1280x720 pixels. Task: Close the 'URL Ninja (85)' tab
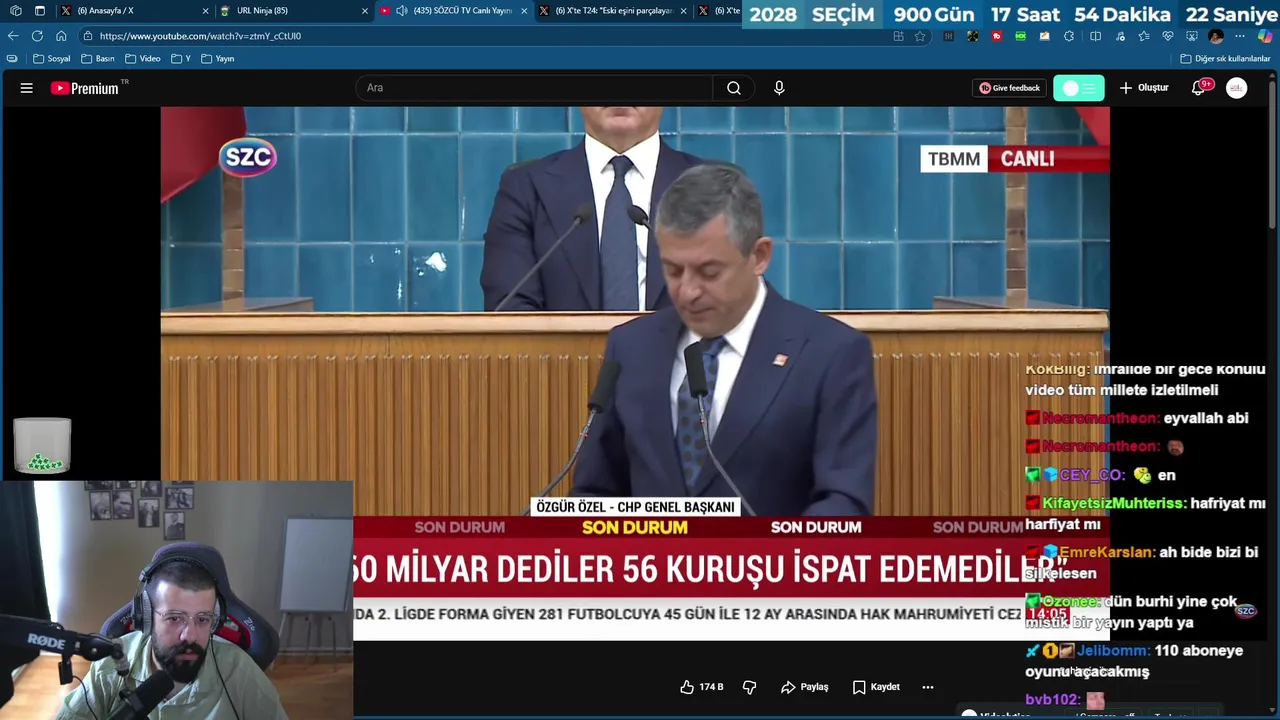coord(365,11)
